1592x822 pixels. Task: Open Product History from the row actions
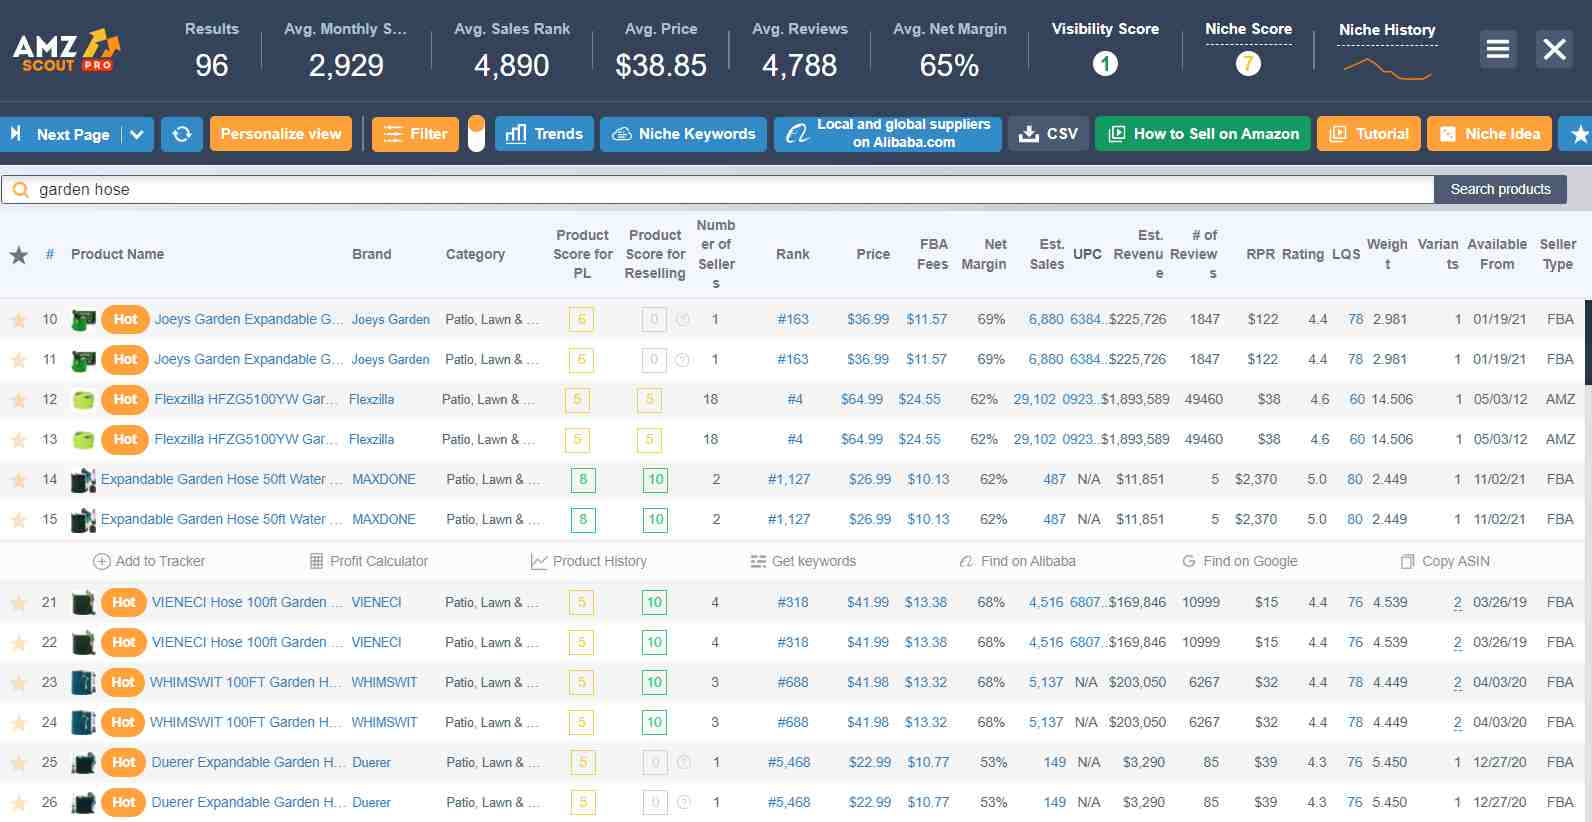pyautogui.click(x=589, y=561)
